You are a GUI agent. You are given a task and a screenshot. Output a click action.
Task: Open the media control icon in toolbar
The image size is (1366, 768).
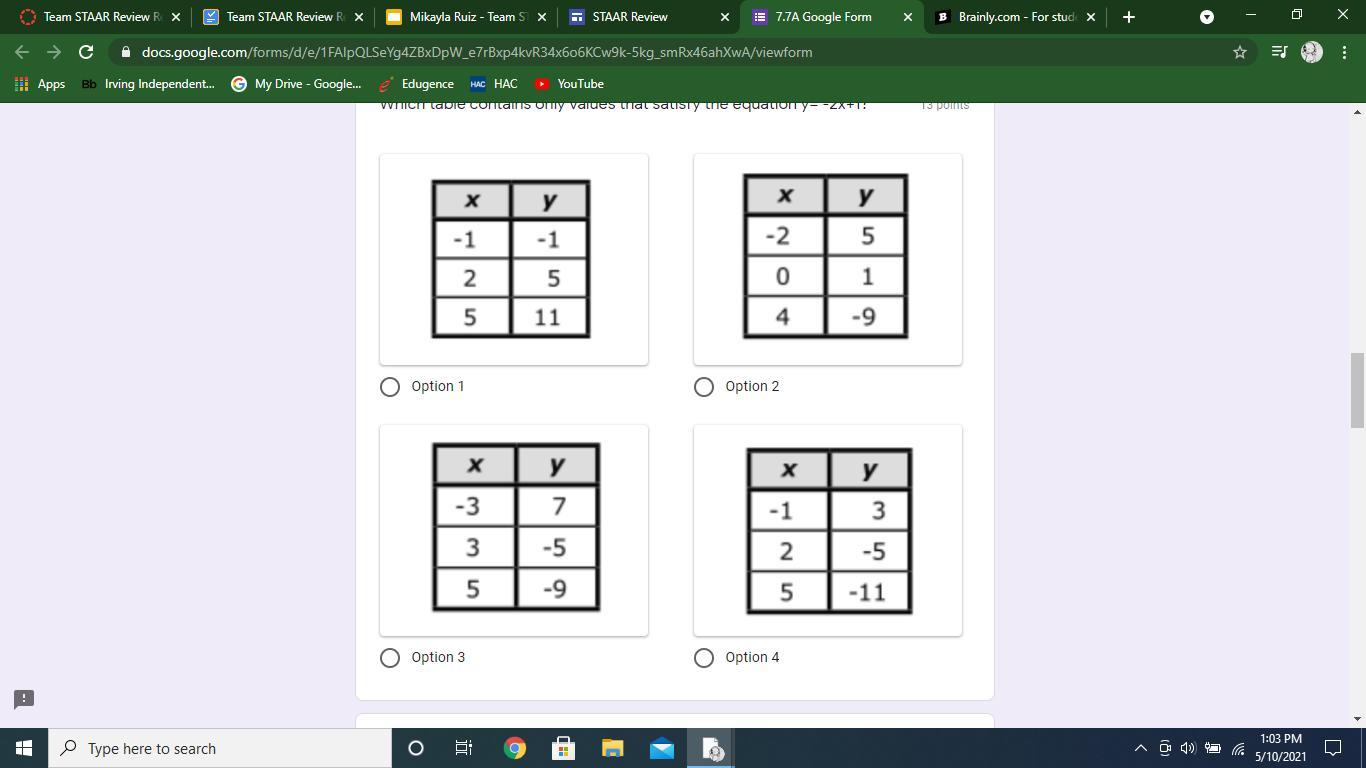pyautogui.click(x=1279, y=52)
